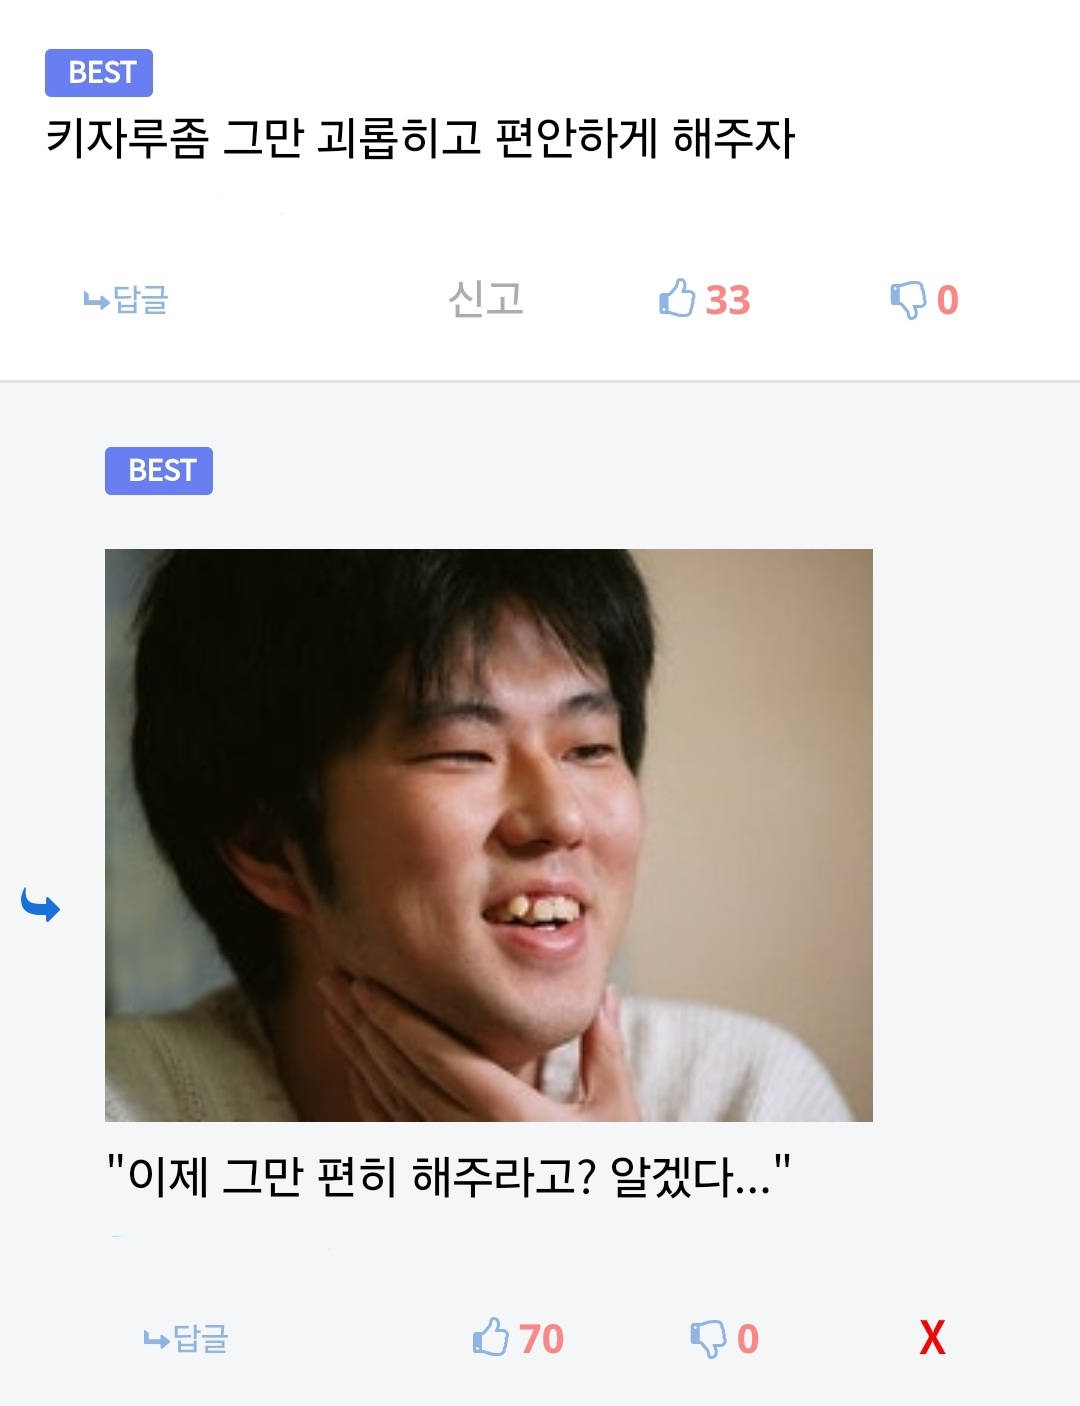
Task: Click the BEST badge on the top comment
Action: point(99,73)
